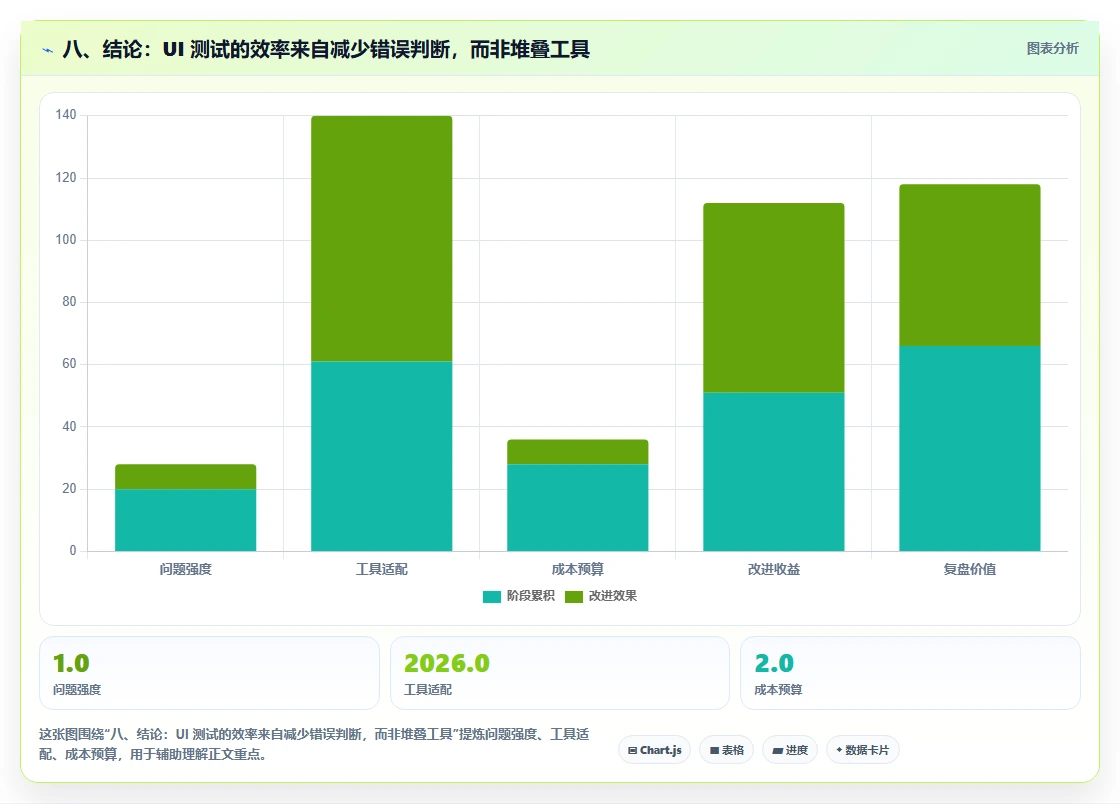1120x804 pixels.
Task: Click the green 改进效果 segment of 工具适配
Action: point(381,238)
